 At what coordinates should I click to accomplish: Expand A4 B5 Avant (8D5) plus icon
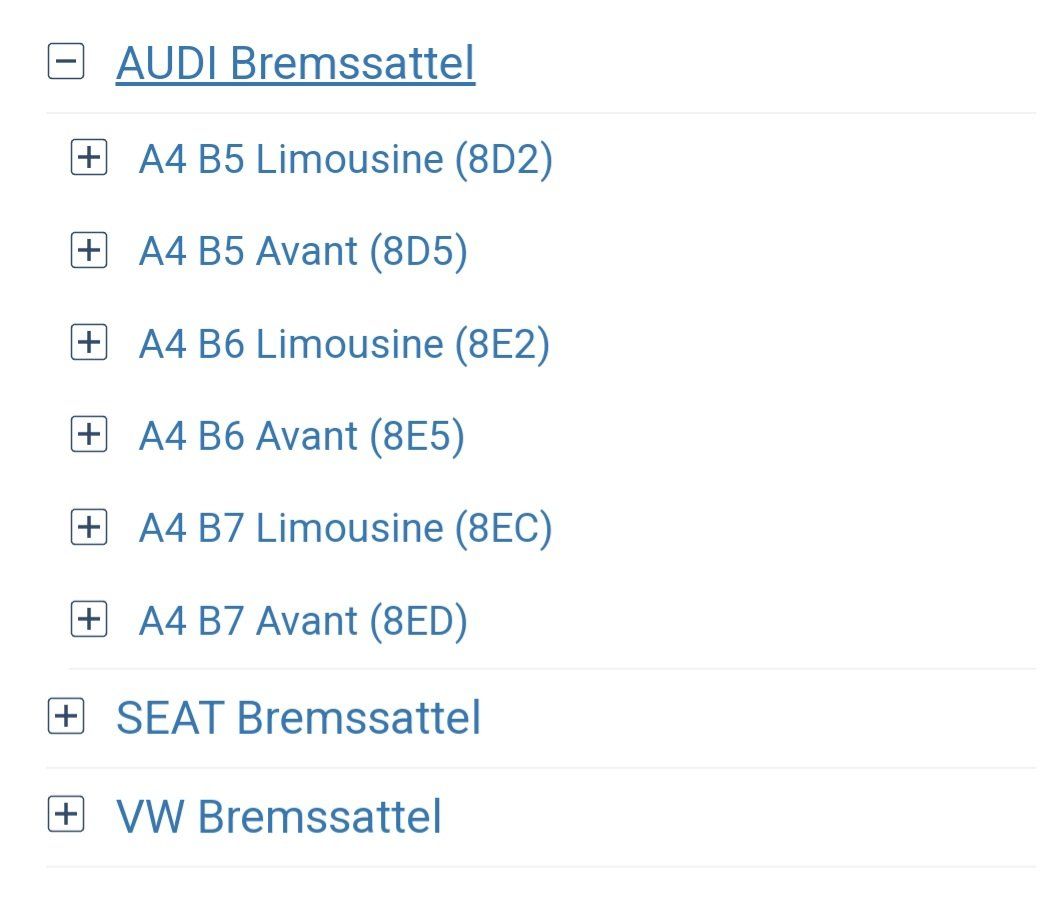coord(89,250)
